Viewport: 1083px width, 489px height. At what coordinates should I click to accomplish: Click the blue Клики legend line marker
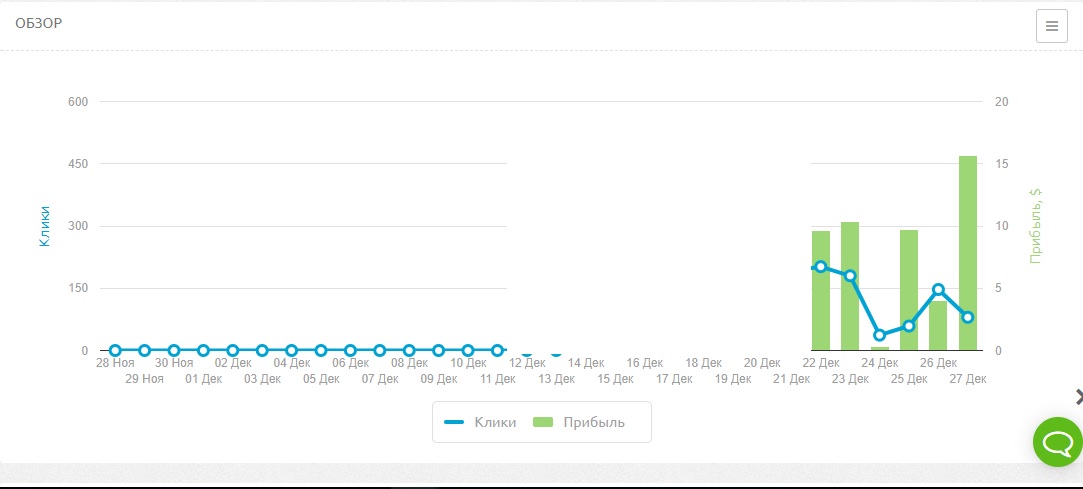(454, 422)
